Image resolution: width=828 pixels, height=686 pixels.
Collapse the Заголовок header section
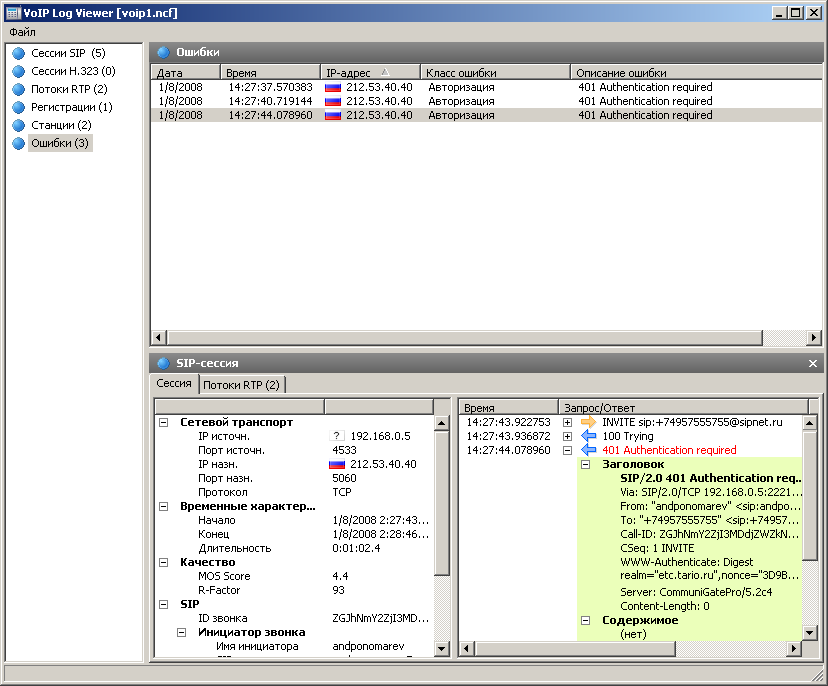click(x=586, y=464)
